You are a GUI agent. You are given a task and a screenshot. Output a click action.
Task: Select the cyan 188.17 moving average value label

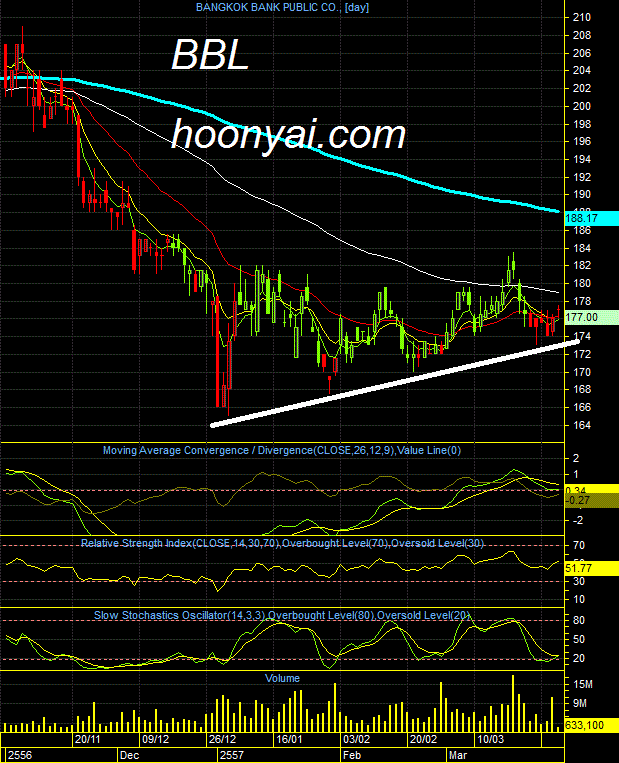click(591, 218)
